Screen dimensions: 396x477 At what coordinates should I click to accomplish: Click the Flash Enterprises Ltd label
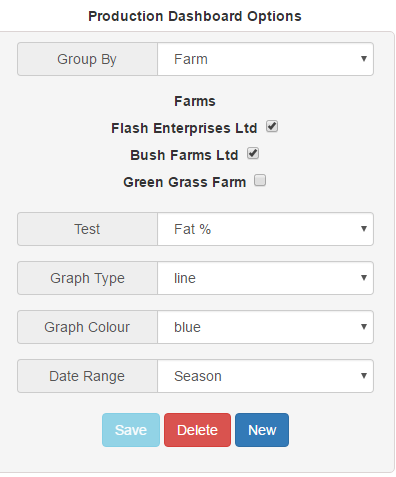[184, 128]
